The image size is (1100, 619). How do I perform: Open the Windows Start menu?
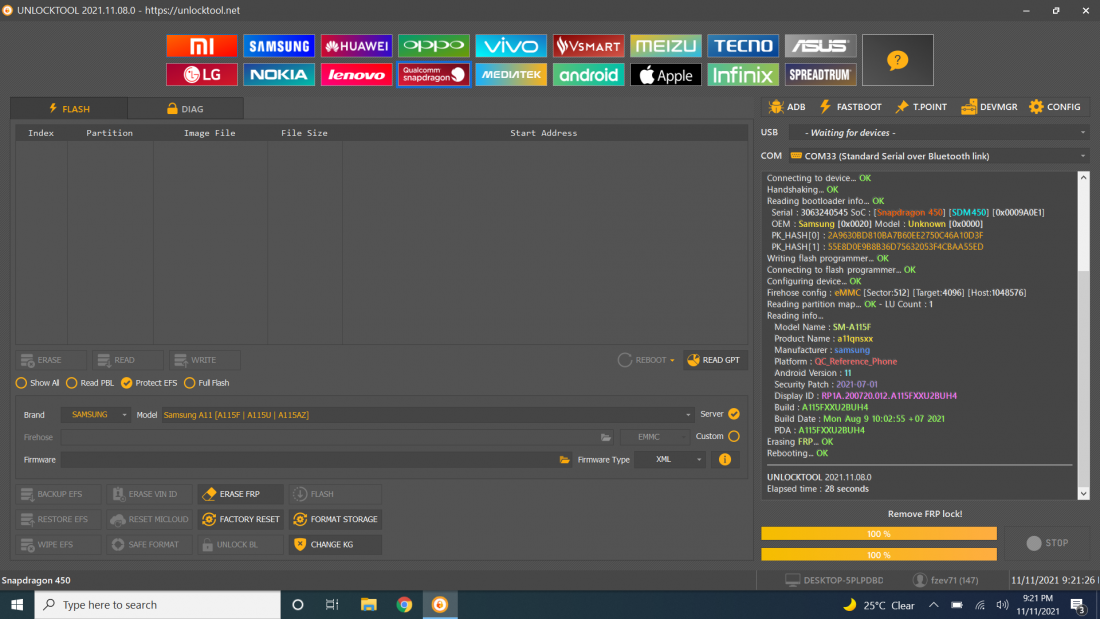17,605
